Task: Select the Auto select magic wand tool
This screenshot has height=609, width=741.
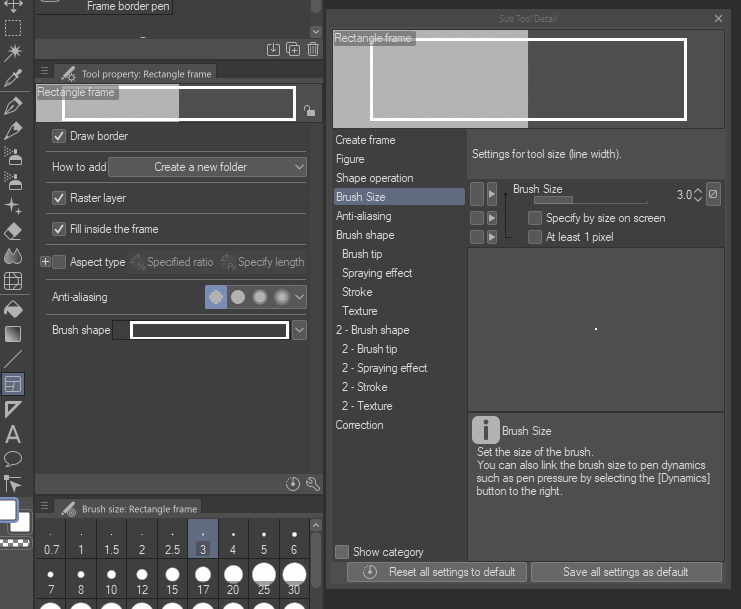Action: 13,52
